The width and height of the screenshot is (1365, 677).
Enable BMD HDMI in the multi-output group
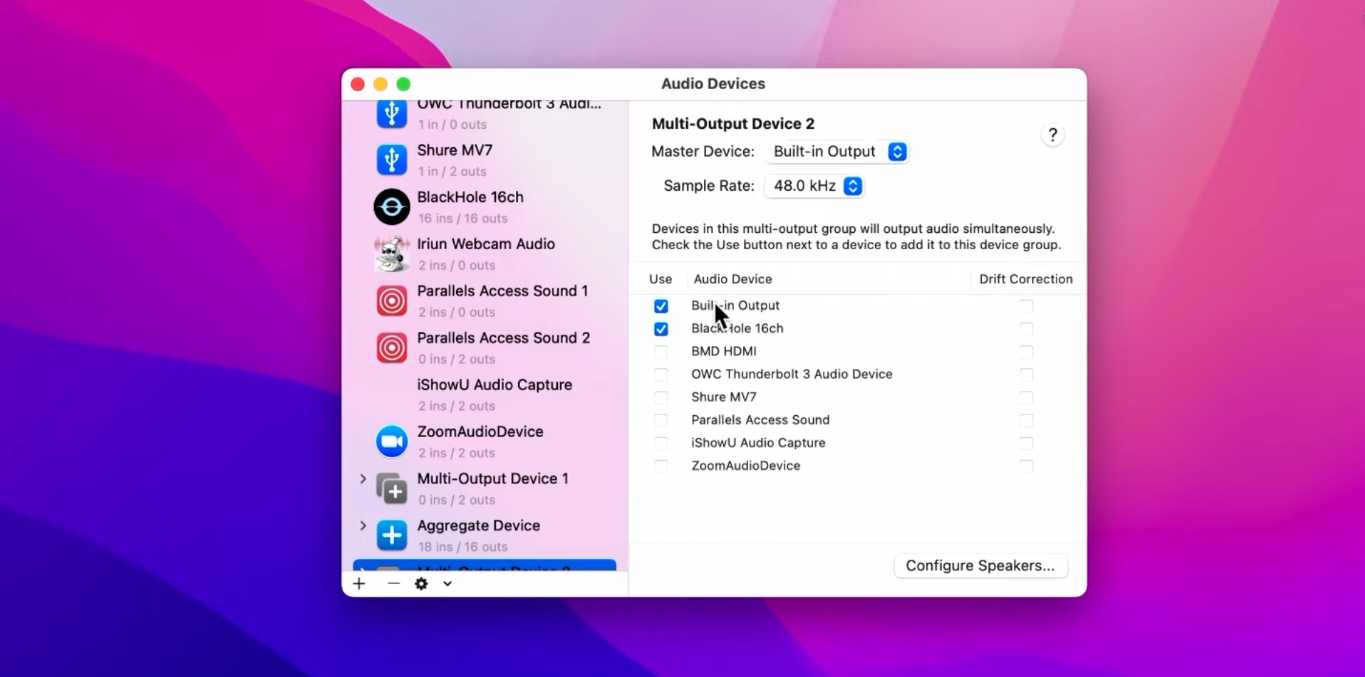pos(661,351)
